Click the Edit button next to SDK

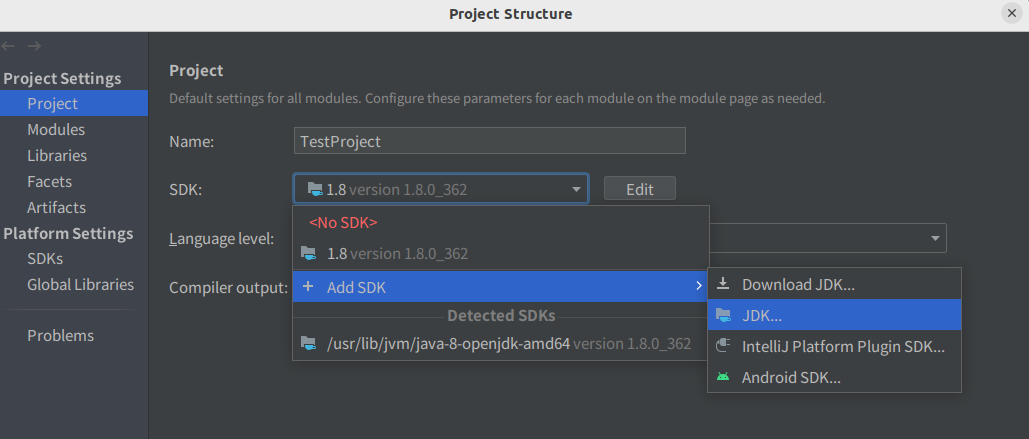point(640,189)
